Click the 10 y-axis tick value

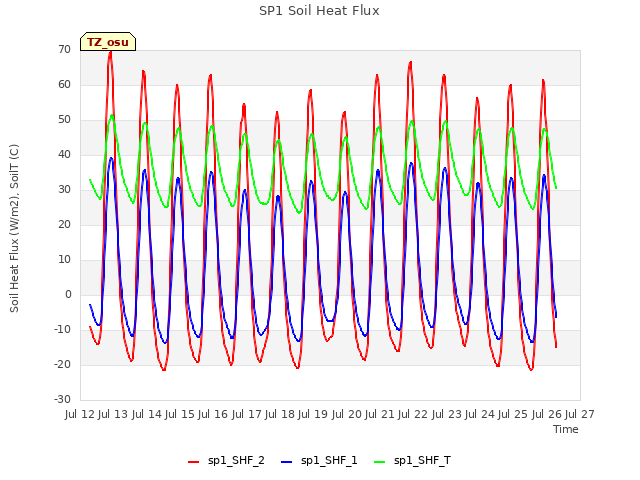[x=64, y=259]
